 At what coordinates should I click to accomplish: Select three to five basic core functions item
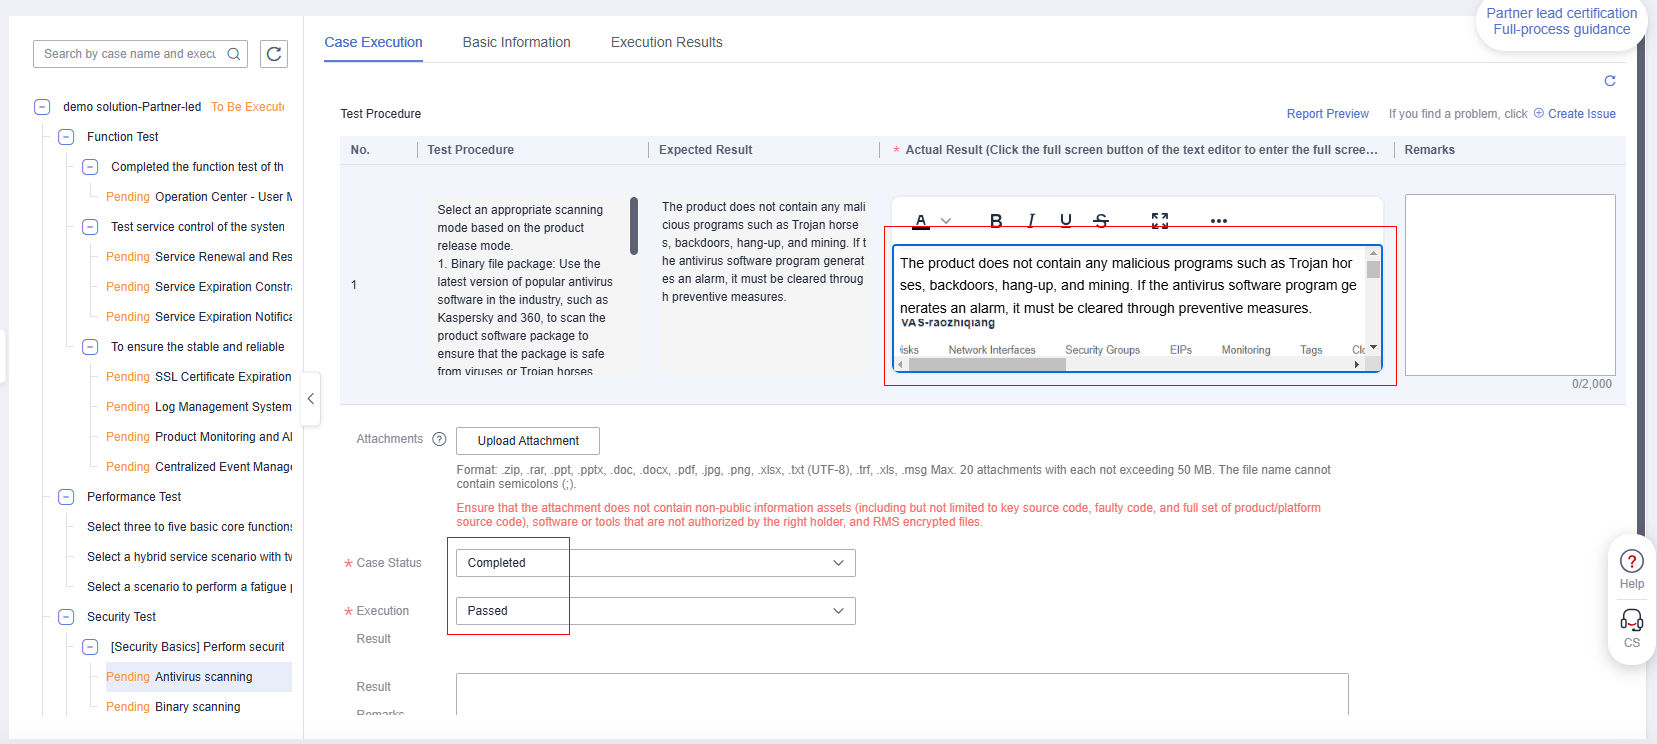(190, 527)
